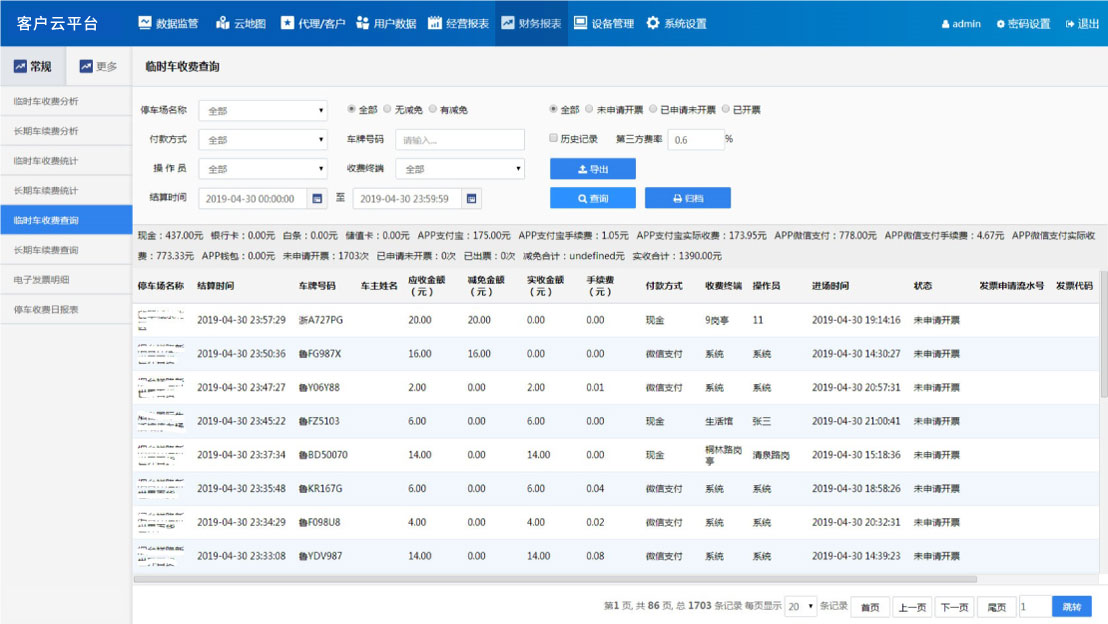This screenshot has width=1108, height=624.
Task: Click plate number 浙A727PG
Action: tap(321, 320)
